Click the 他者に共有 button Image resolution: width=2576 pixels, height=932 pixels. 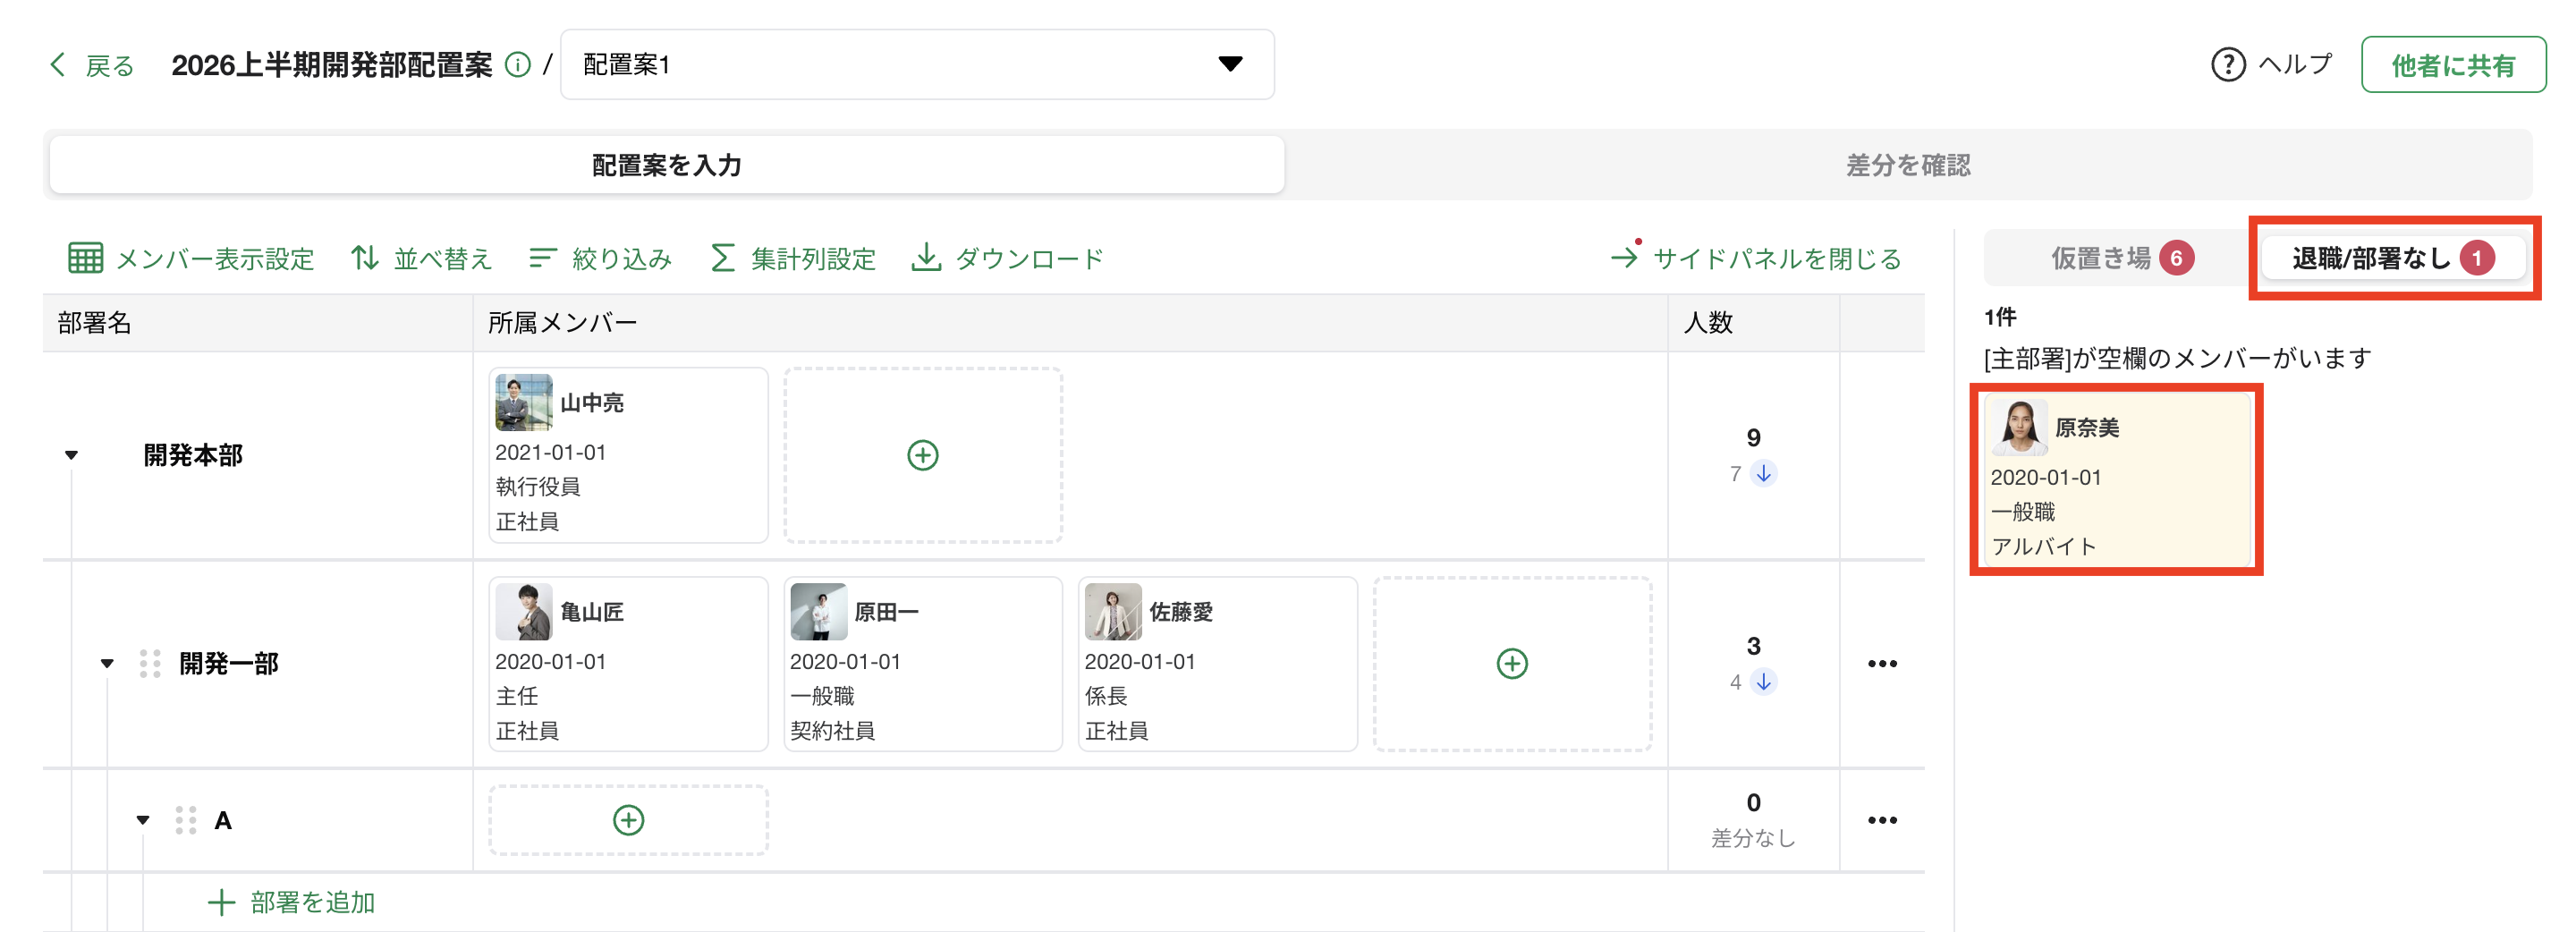pyautogui.click(x=2452, y=65)
